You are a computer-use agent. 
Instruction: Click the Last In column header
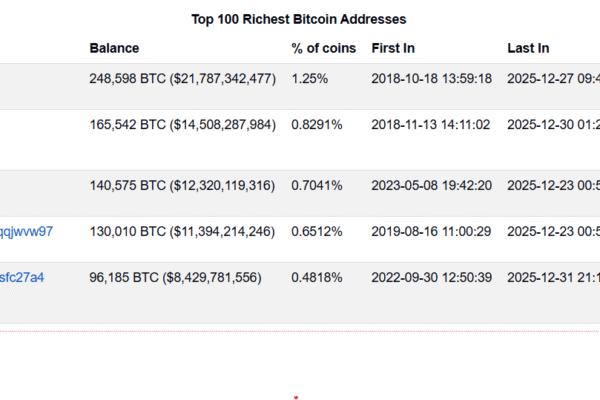528,48
